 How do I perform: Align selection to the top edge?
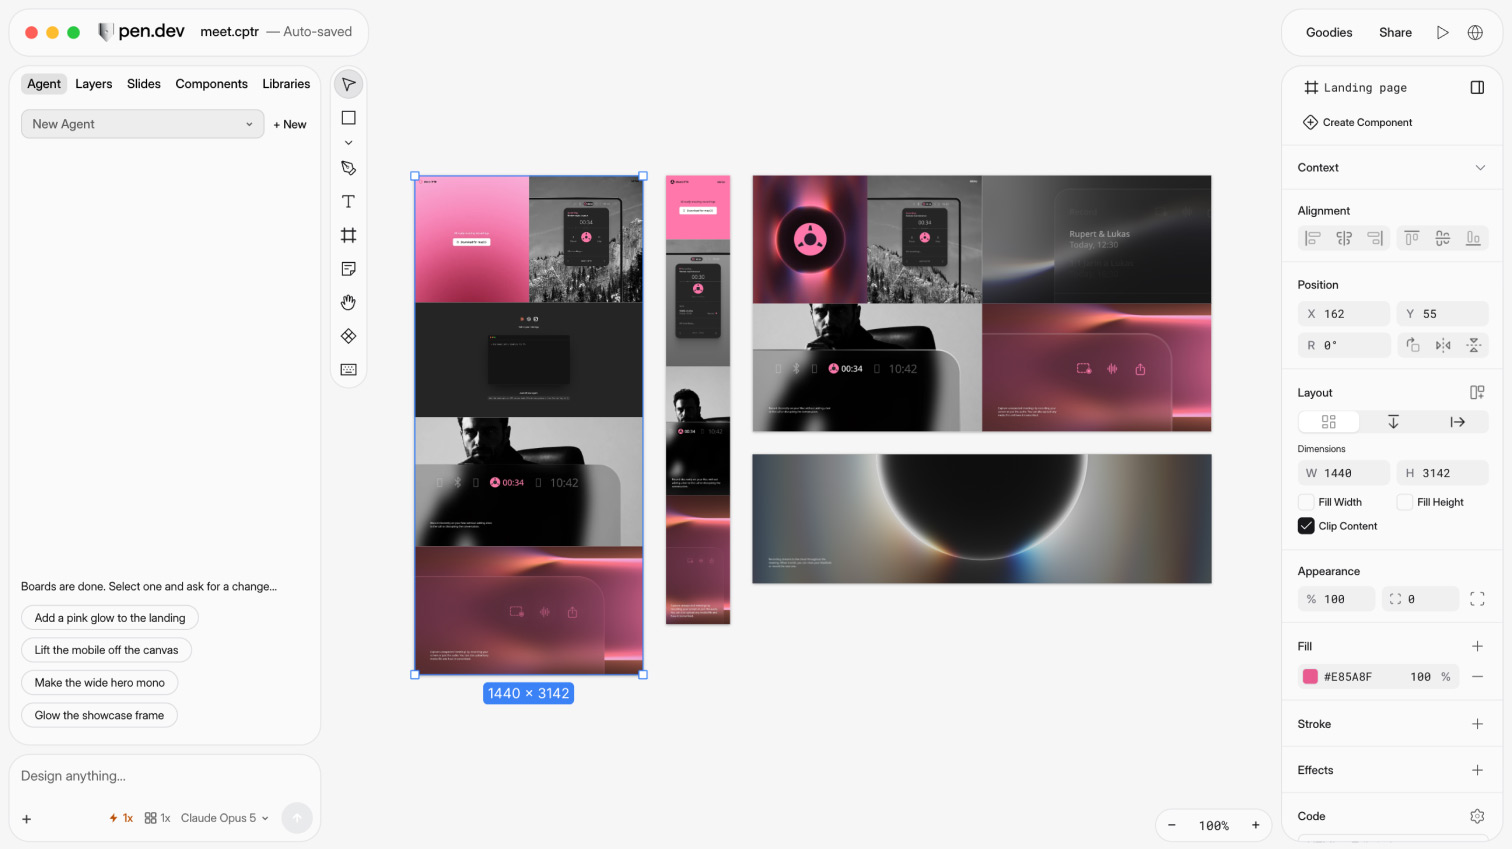1411,238
